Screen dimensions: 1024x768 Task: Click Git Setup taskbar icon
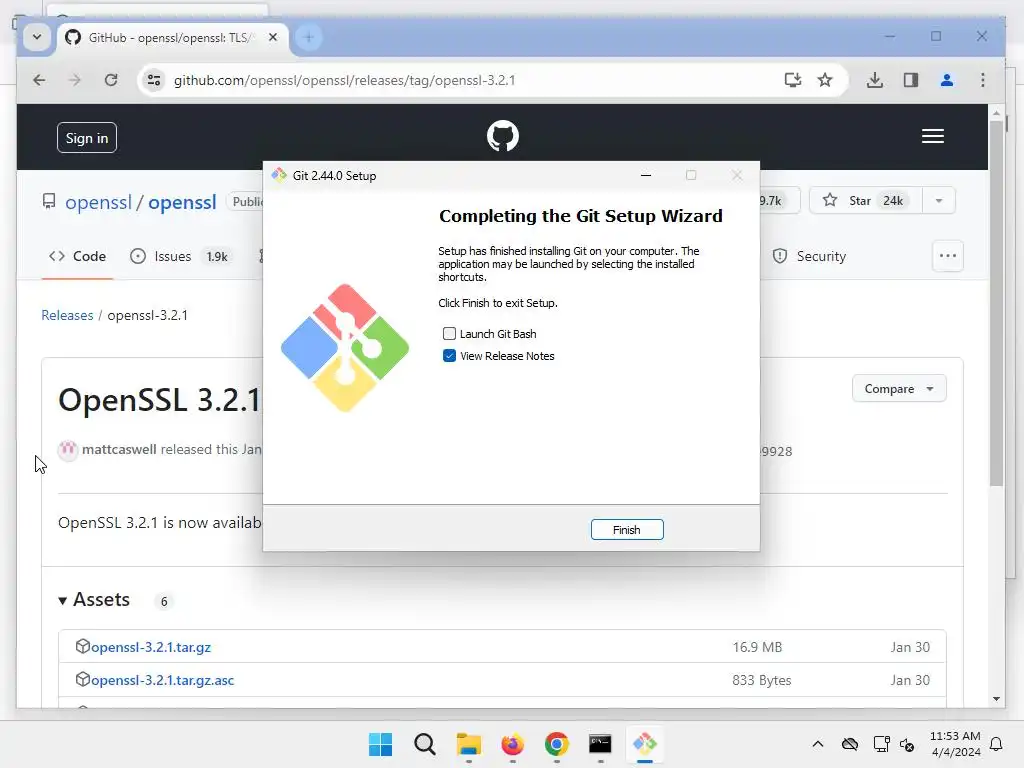coord(645,744)
